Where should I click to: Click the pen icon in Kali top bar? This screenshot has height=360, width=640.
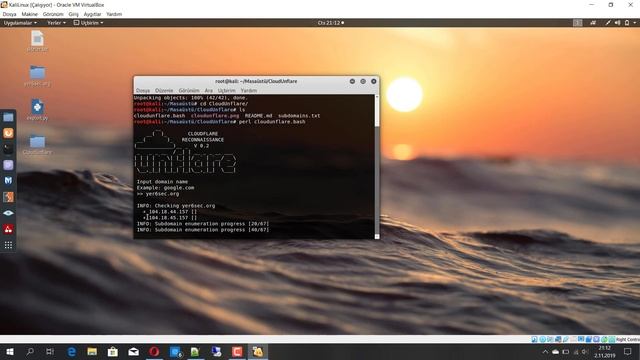pos(608,23)
